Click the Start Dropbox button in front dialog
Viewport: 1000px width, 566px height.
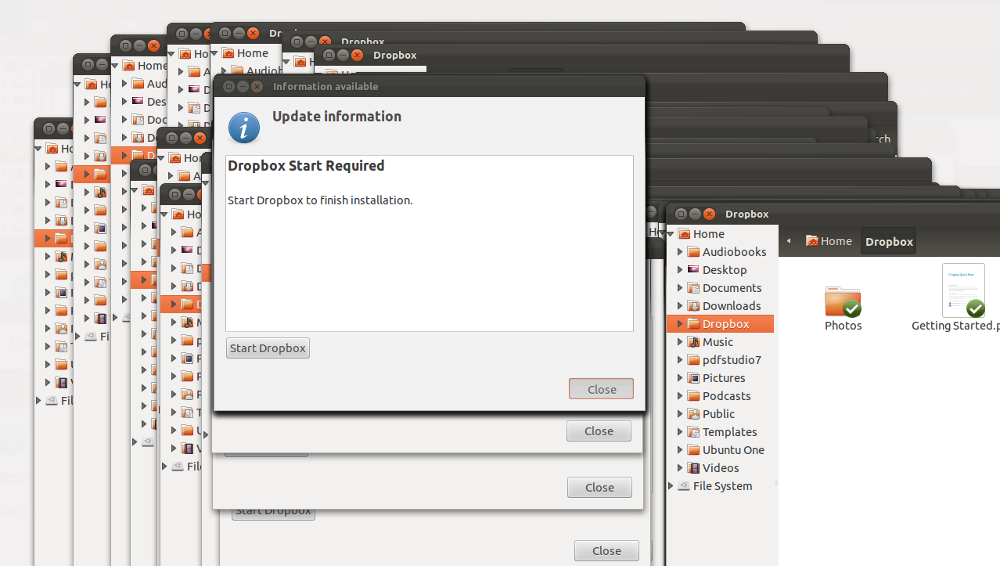pos(268,348)
